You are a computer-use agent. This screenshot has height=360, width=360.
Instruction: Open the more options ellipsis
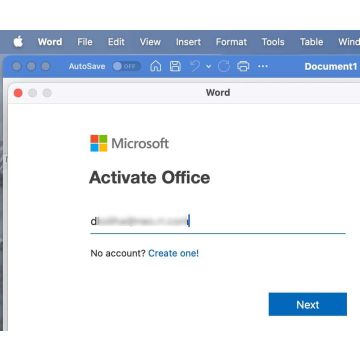coord(263,66)
